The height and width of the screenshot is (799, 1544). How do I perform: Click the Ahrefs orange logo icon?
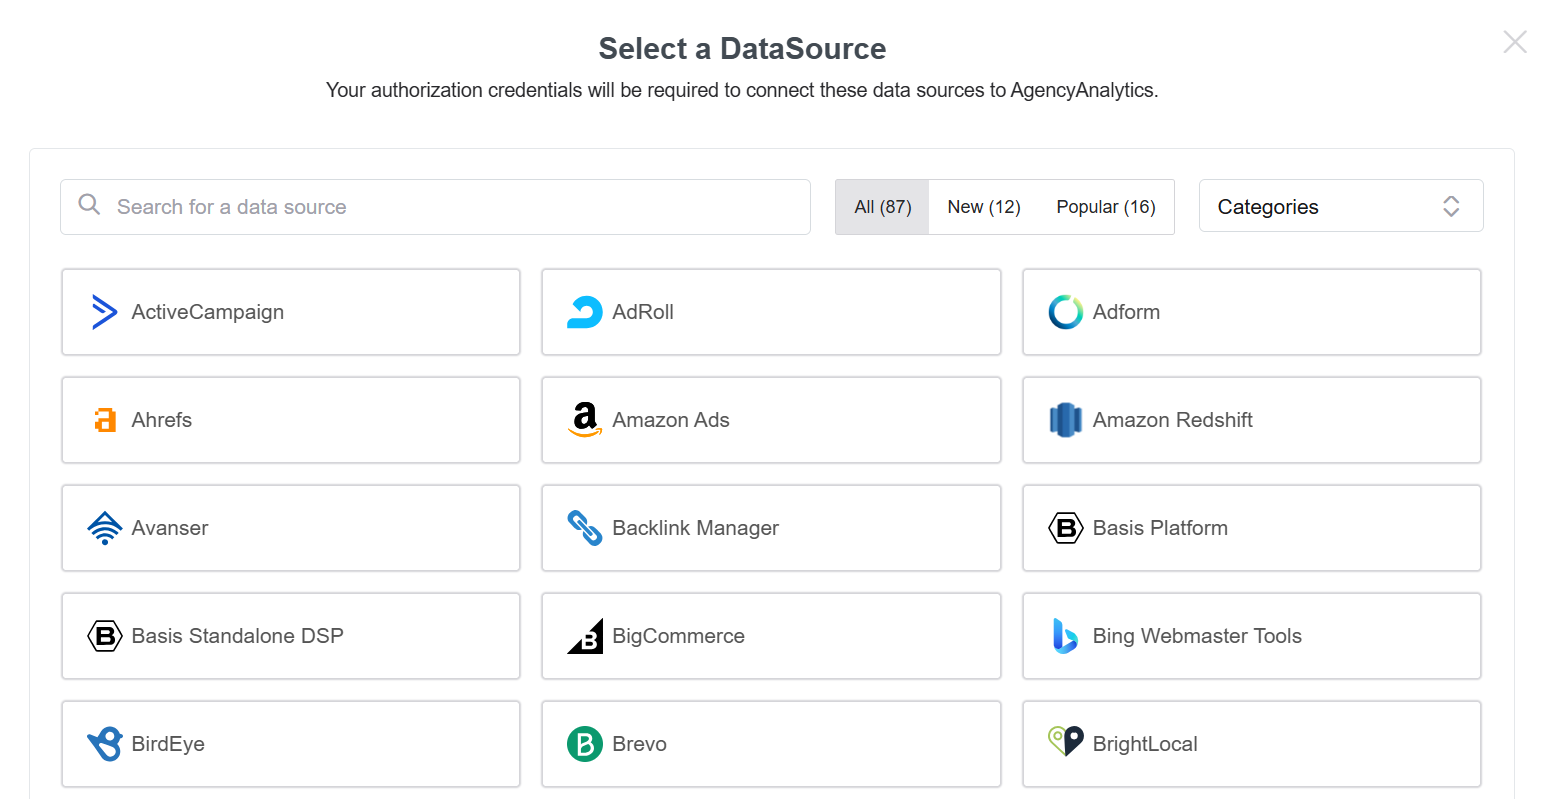click(x=105, y=420)
